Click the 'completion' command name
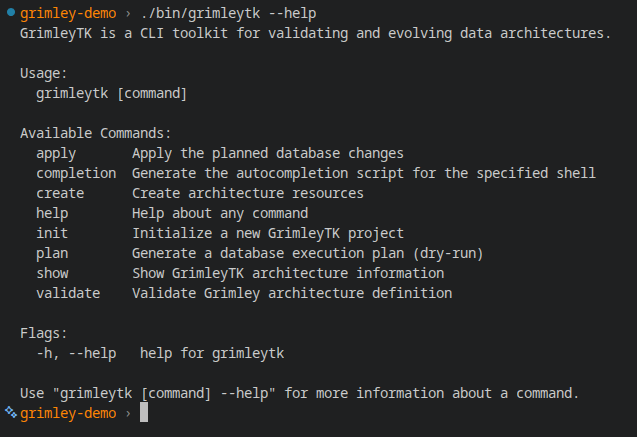The width and height of the screenshot is (637, 437). (x=76, y=174)
